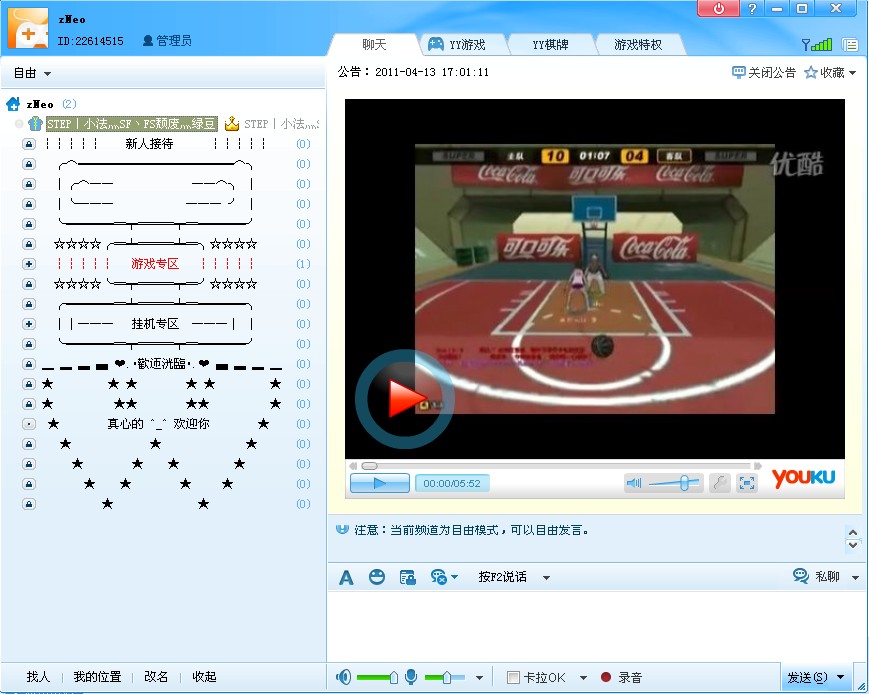
Task: Open the 自由 mode dropdown
Action: point(32,73)
